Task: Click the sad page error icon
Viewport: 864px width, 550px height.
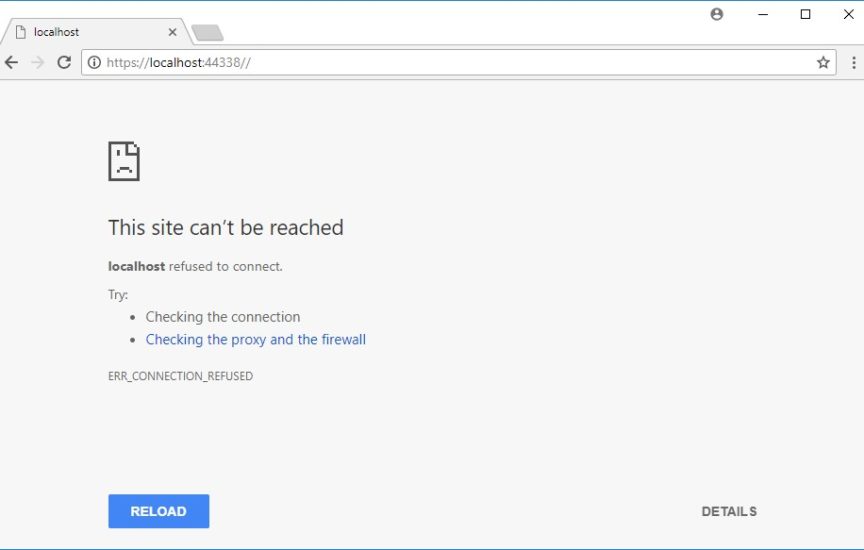Action: [x=124, y=161]
